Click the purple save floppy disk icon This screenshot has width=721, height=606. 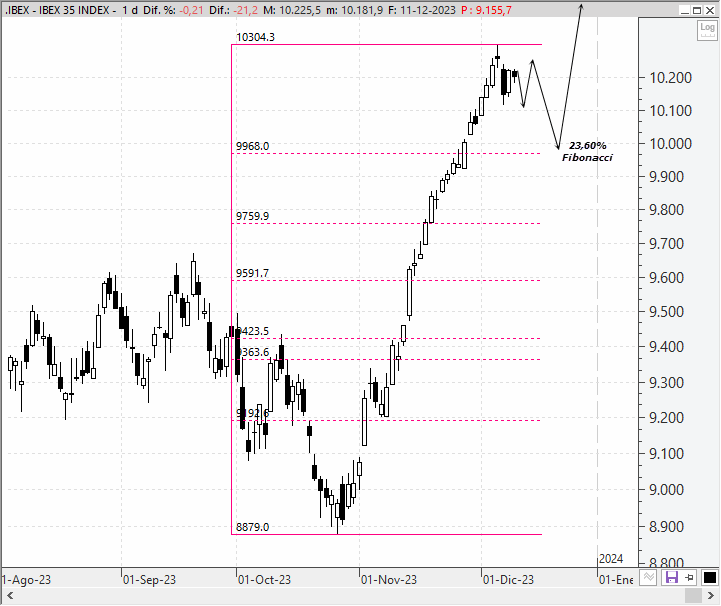(672, 577)
